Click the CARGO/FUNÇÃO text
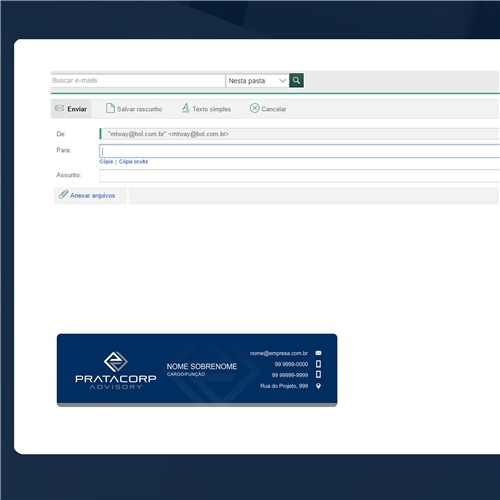 [186, 374]
